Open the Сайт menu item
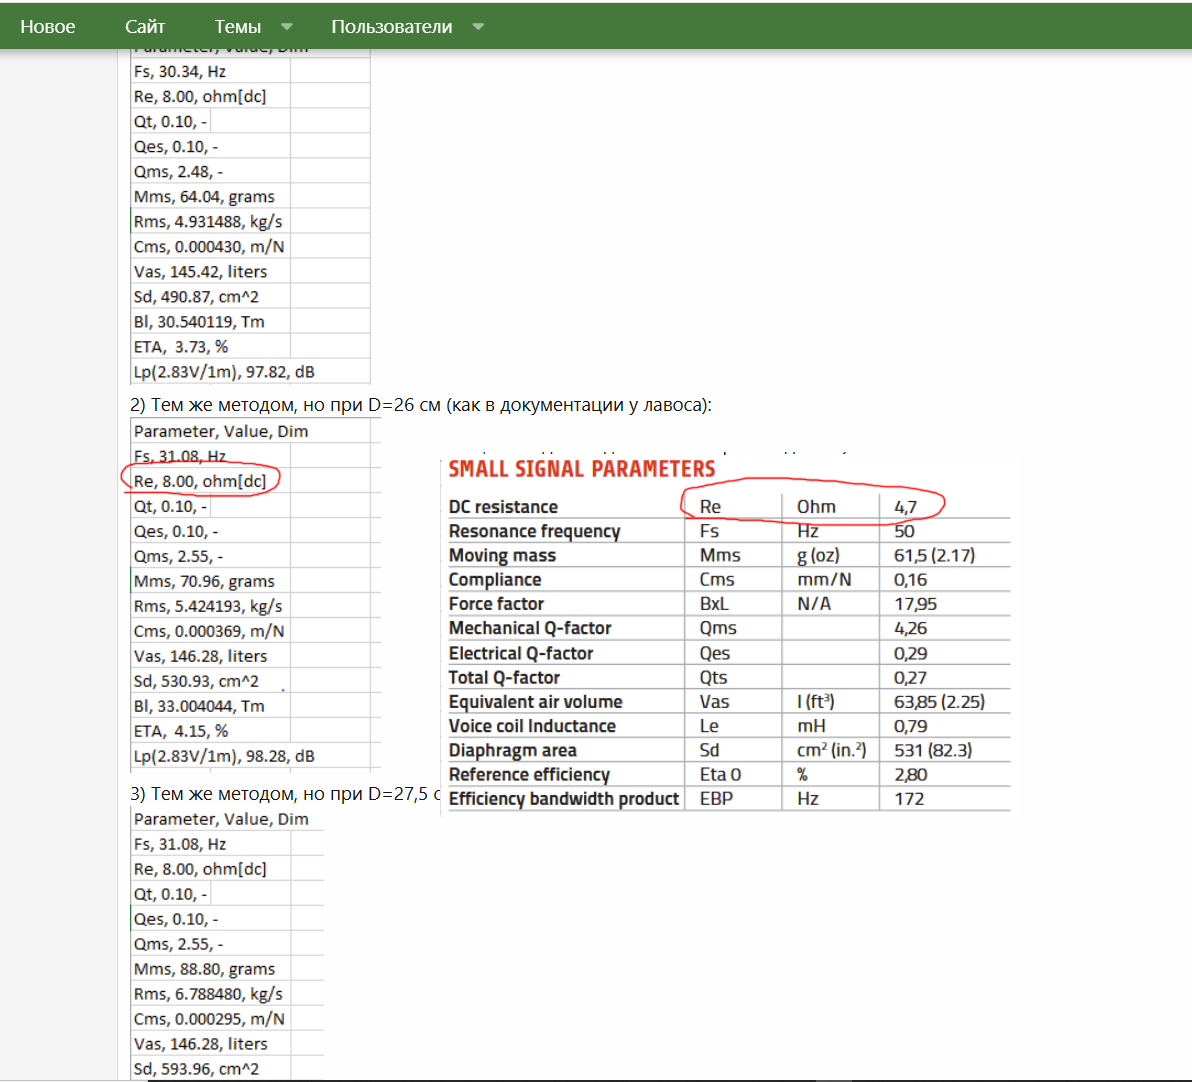The width and height of the screenshot is (1192, 1082). tap(144, 26)
